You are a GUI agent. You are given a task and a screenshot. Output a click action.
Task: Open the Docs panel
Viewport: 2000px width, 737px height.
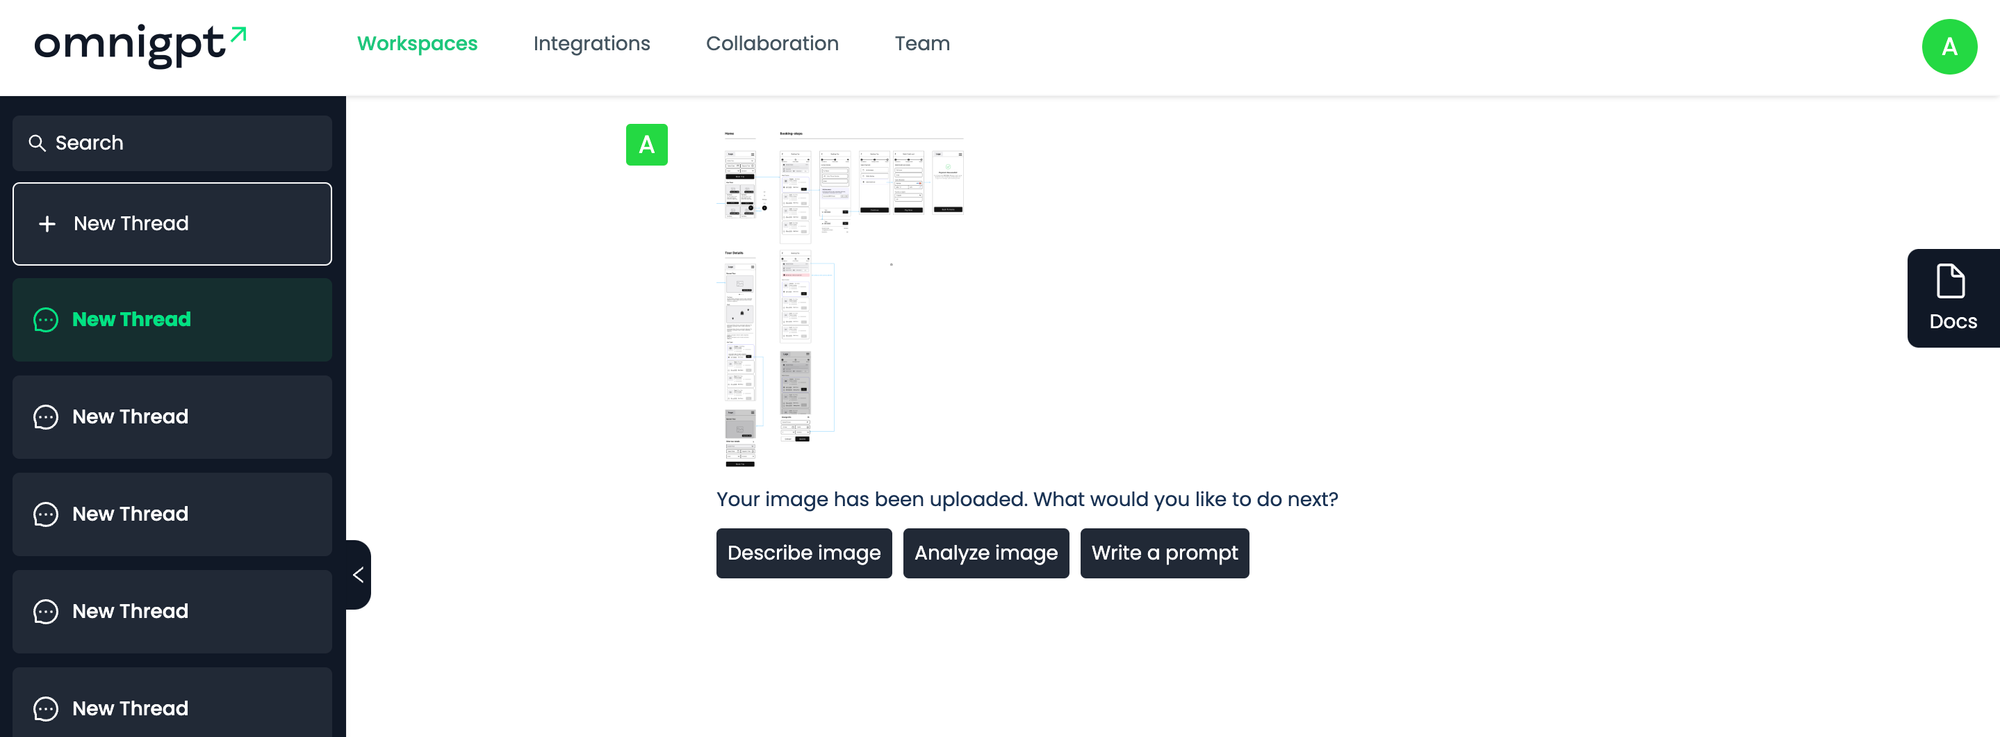[x=1952, y=298]
